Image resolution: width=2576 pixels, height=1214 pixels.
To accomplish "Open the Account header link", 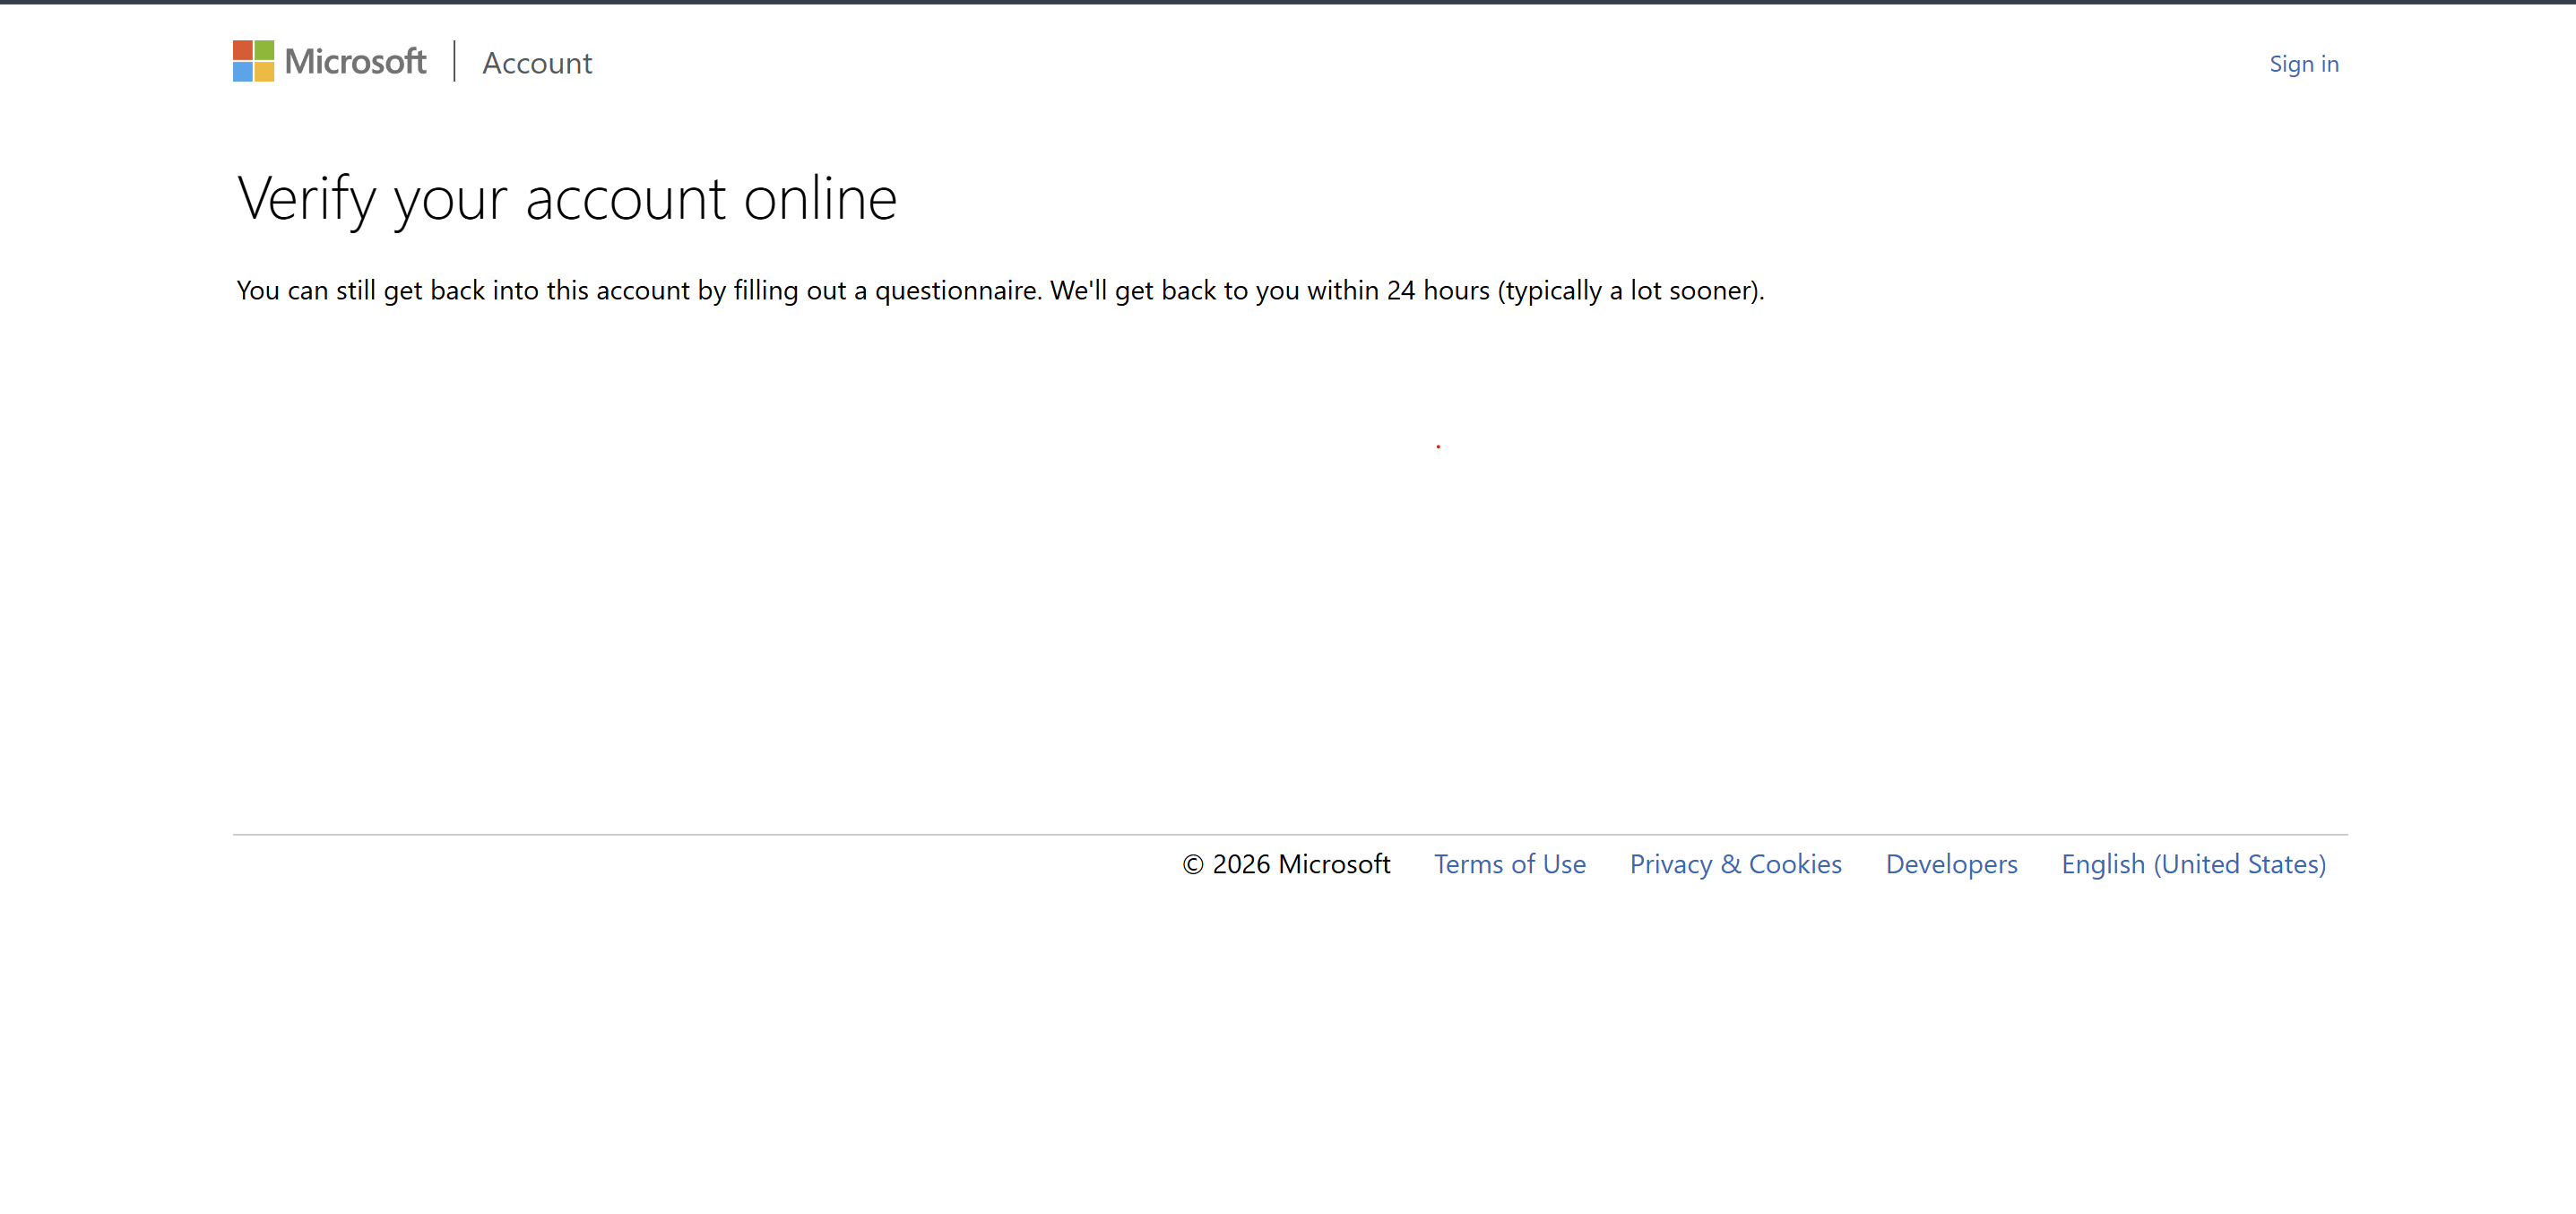I will point(537,63).
